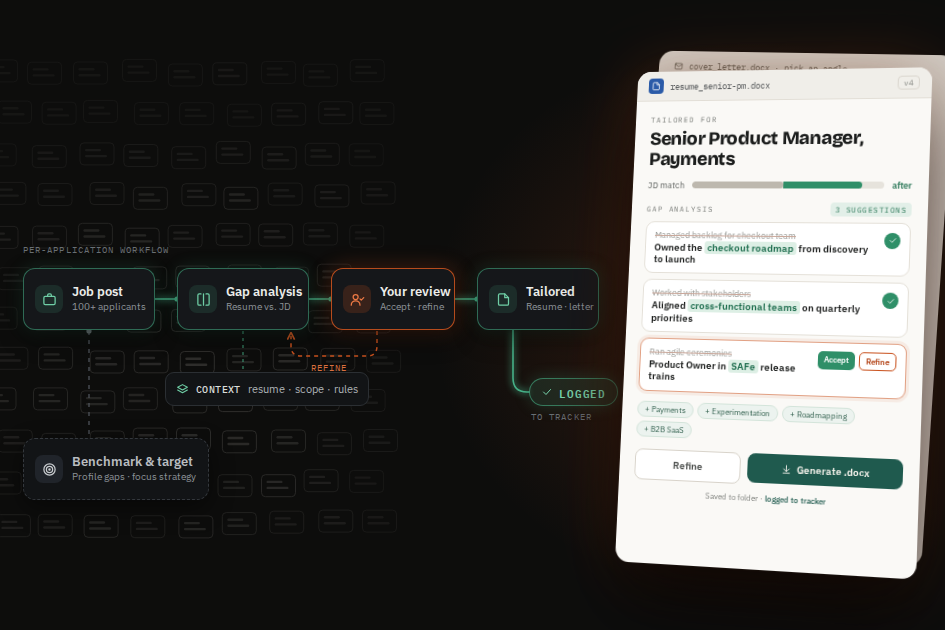Image resolution: width=945 pixels, height=630 pixels.
Task: Accept the SAFe release trains suggestion
Action: (836, 360)
